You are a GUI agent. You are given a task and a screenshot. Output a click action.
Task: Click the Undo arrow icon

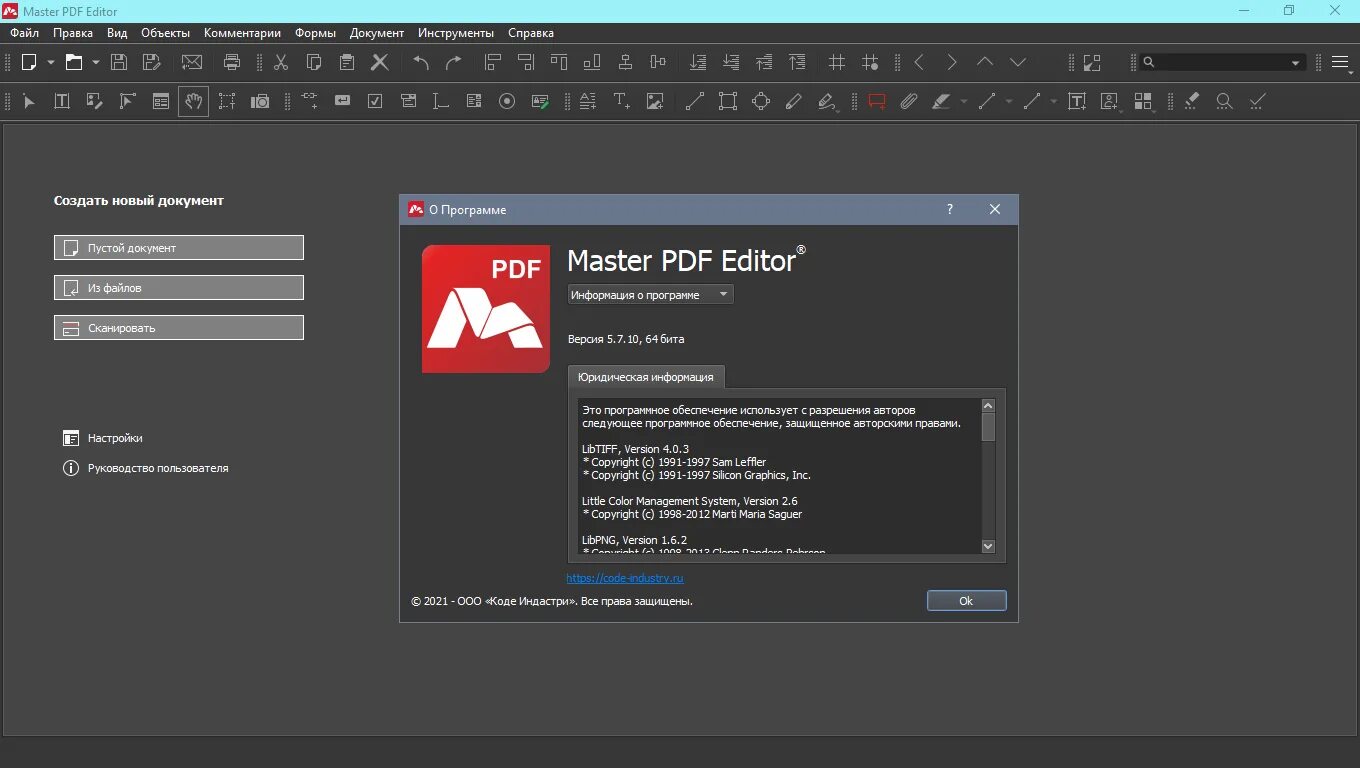[421, 62]
